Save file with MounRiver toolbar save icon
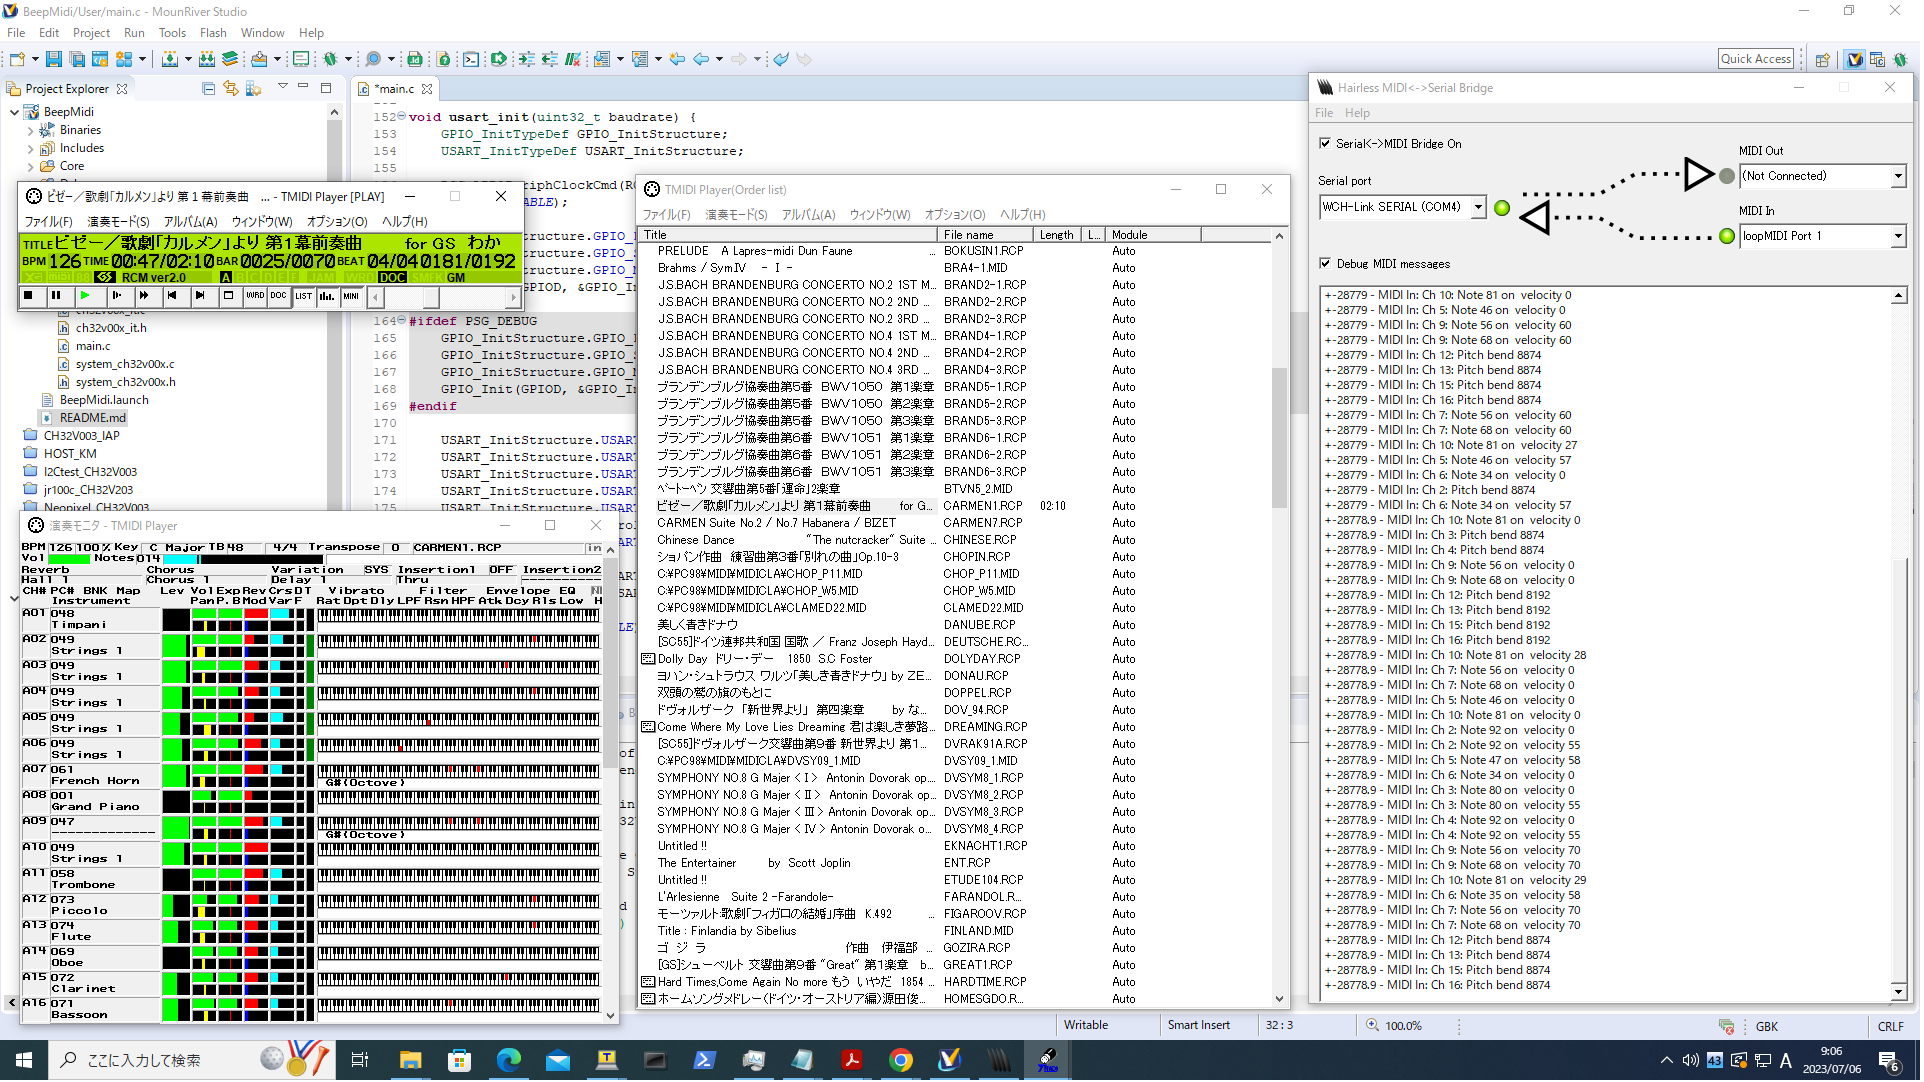Viewport: 1924px width, 1082px height. 54,60
